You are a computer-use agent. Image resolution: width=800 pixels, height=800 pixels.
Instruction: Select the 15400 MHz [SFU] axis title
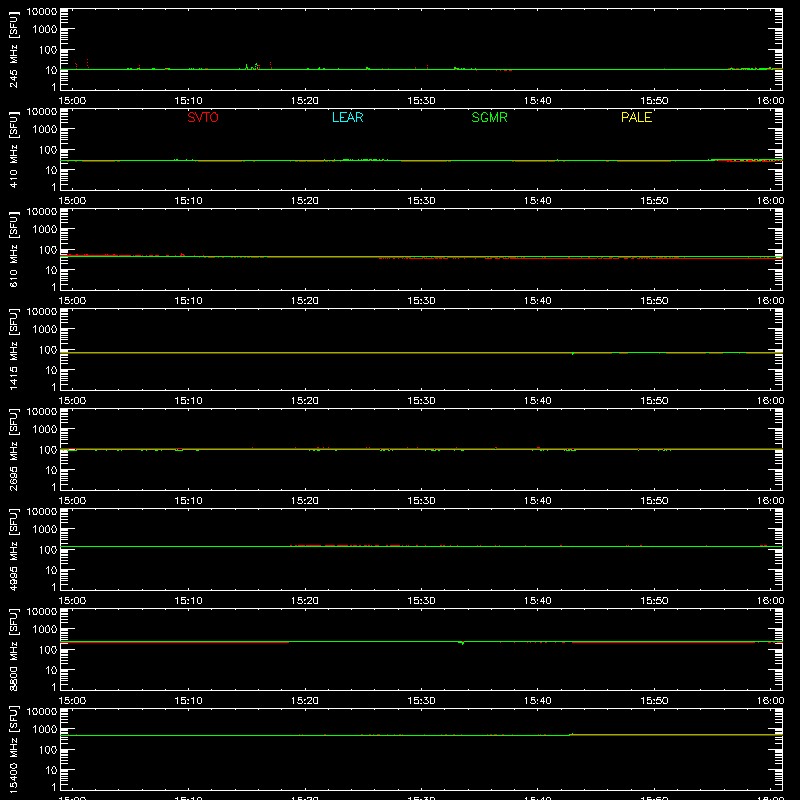click(13, 749)
